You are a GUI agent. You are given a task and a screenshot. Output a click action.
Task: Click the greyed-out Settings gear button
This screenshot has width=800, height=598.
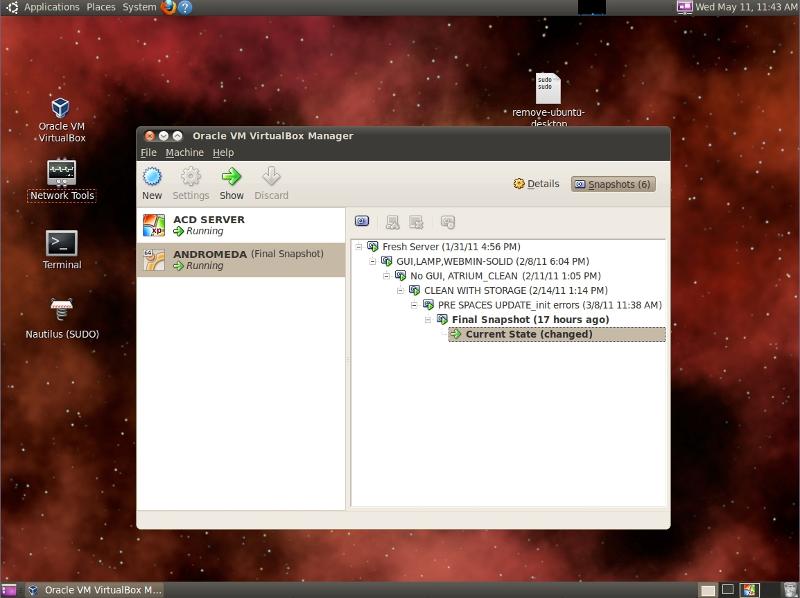(x=191, y=183)
